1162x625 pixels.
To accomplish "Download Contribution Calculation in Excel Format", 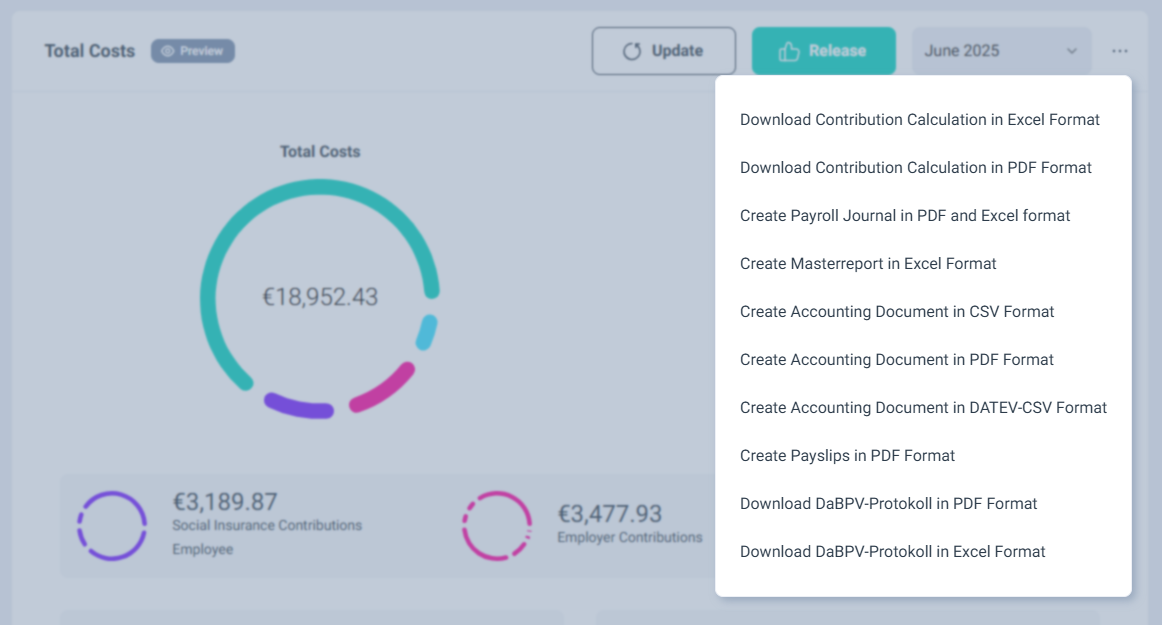I will (919, 120).
